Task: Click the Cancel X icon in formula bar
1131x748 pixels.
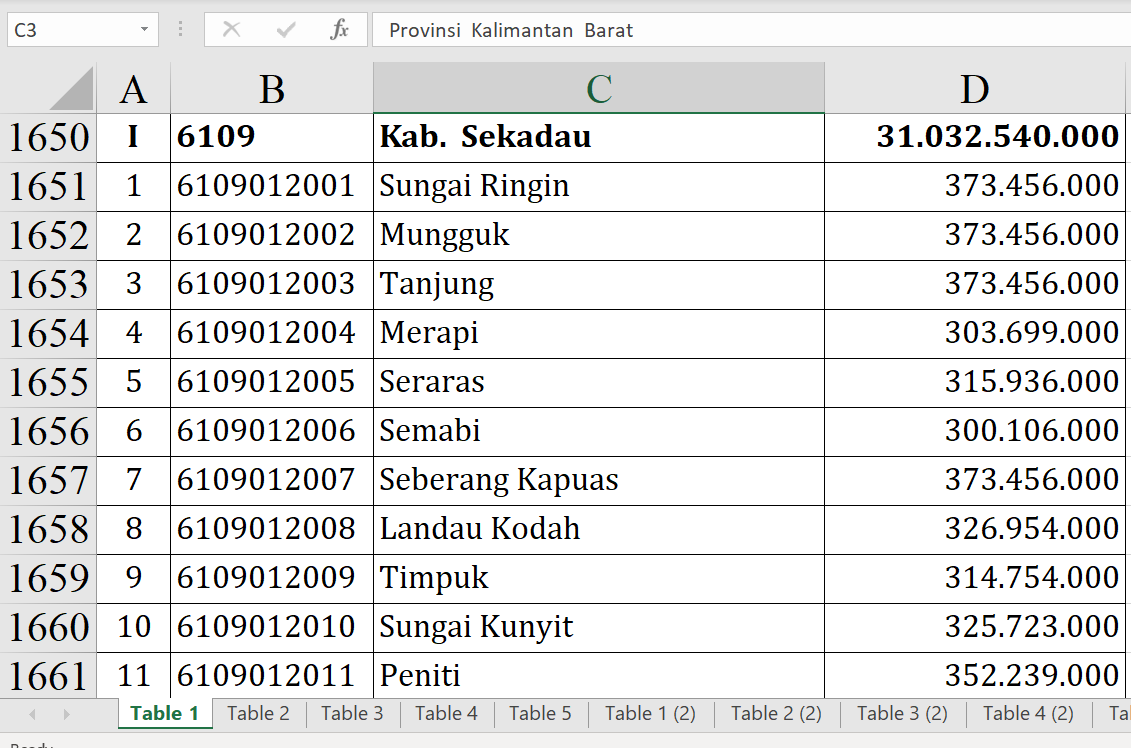Action: point(232,30)
